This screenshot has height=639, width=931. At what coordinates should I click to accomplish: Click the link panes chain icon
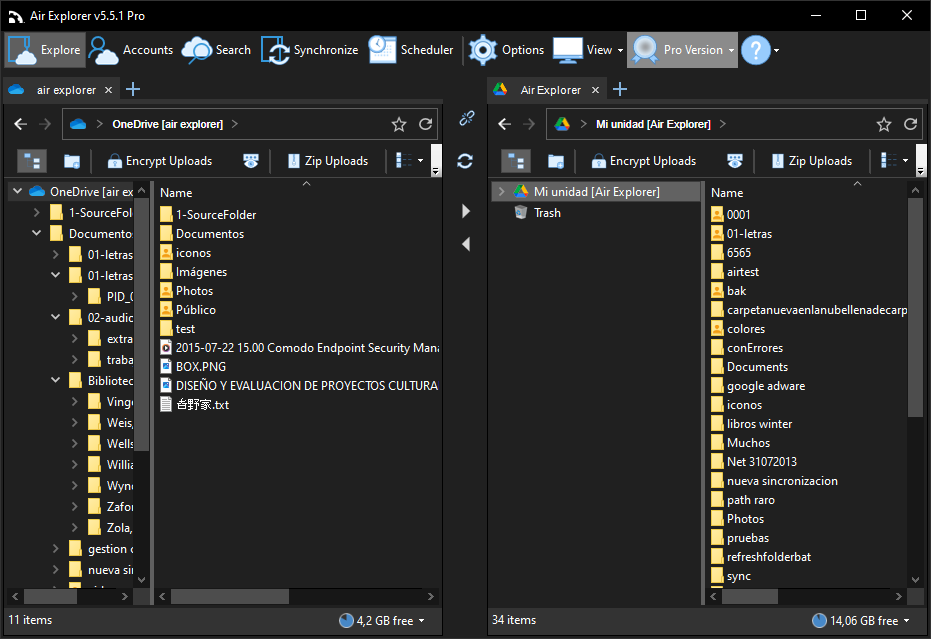click(466, 118)
